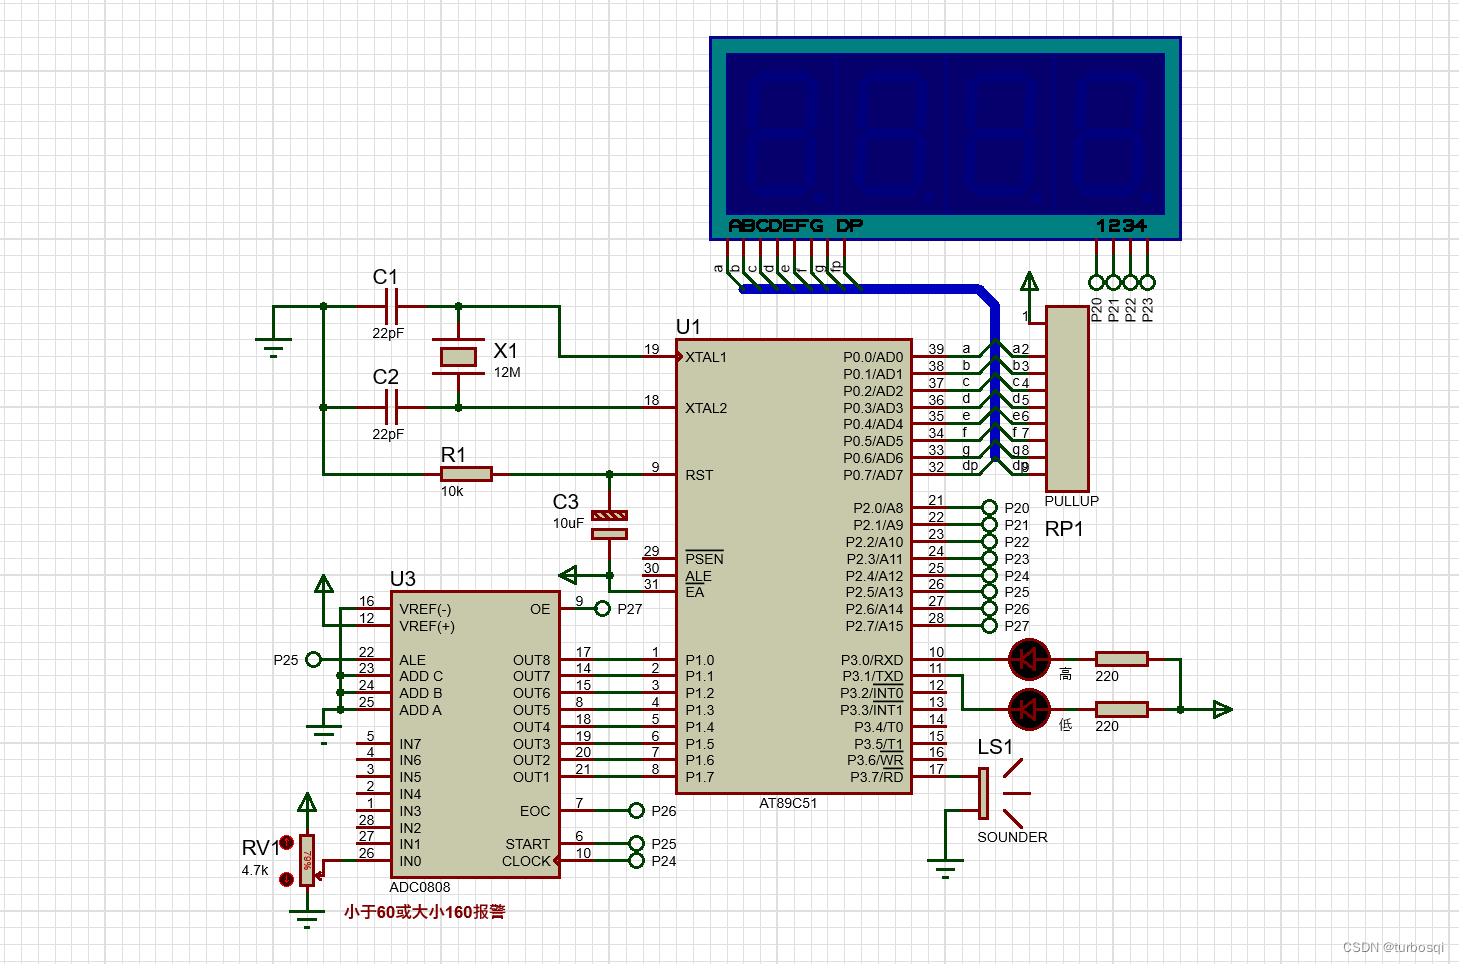Select the ADC0808 chip U3 body
This screenshot has height=964, width=1459.
474,735
